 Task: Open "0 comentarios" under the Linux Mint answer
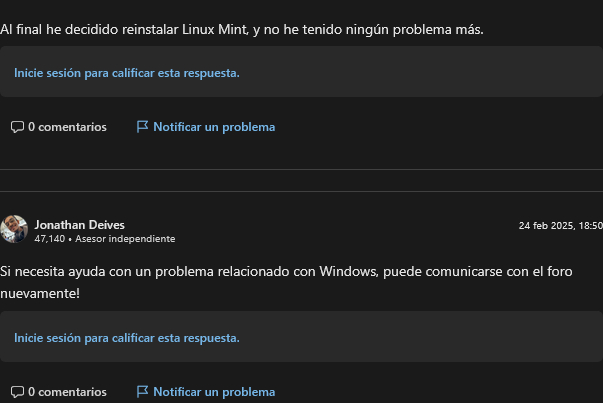tap(67, 127)
